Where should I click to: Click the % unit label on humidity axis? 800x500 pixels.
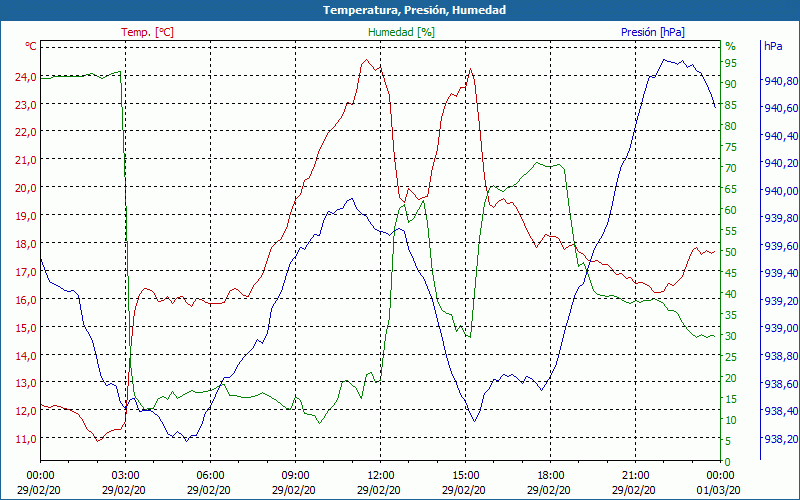pyautogui.click(x=731, y=46)
